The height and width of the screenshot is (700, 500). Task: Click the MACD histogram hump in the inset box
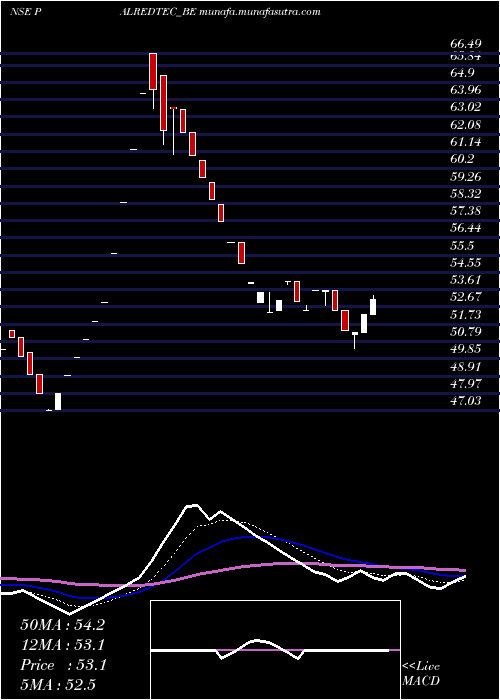[x=258, y=645]
